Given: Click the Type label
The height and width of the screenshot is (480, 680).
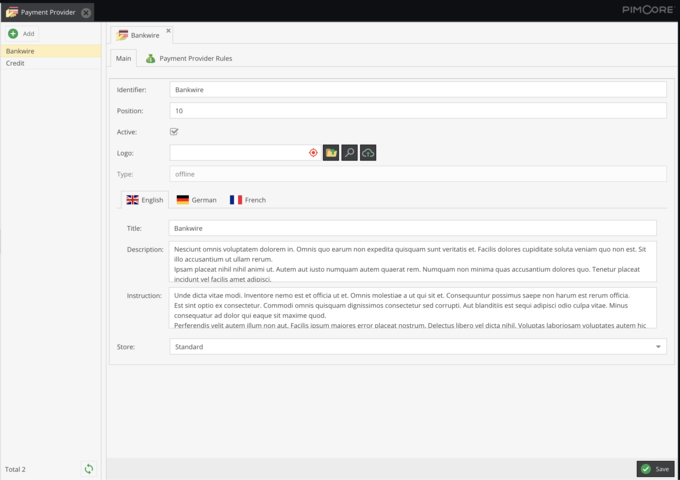Looking at the screenshot, I should click(124, 174).
